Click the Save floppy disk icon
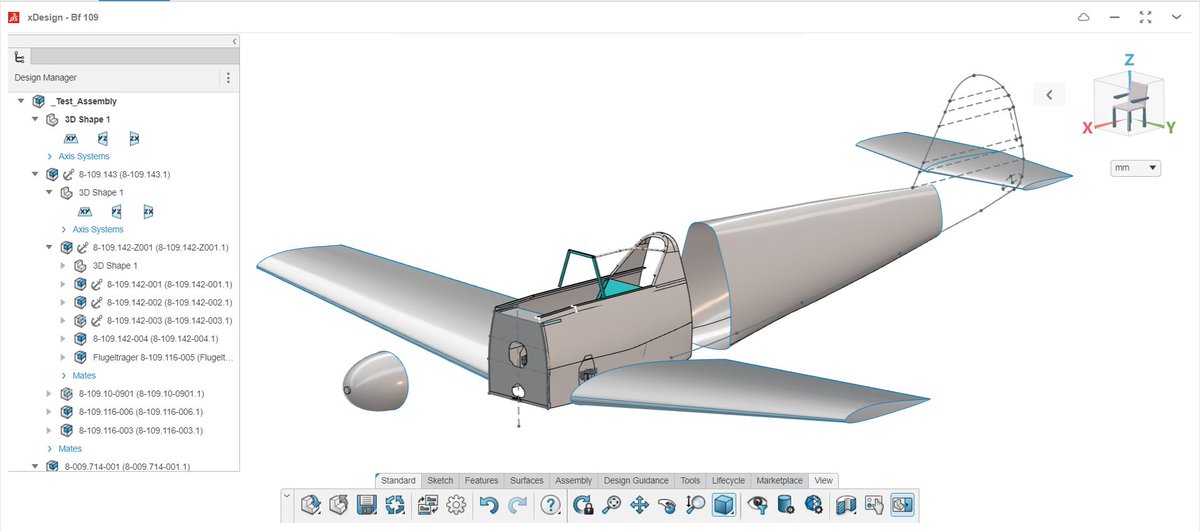This screenshot has height=531, width=1200. coord(366,505)
